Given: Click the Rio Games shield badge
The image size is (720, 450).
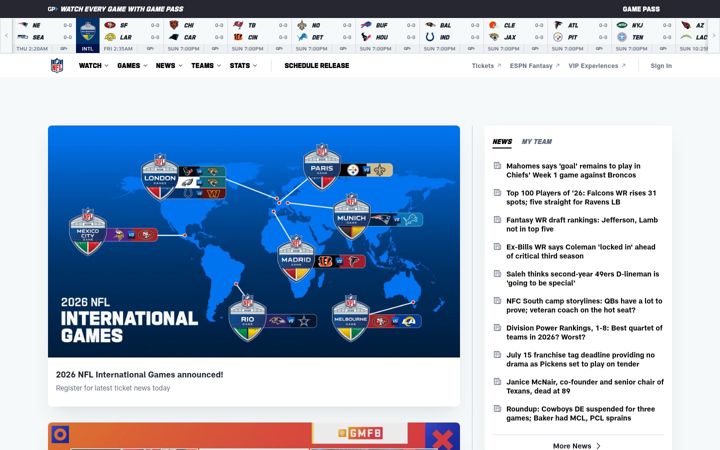Looking at the screenshot, I should pyautogui.click(x=248, y=318).
